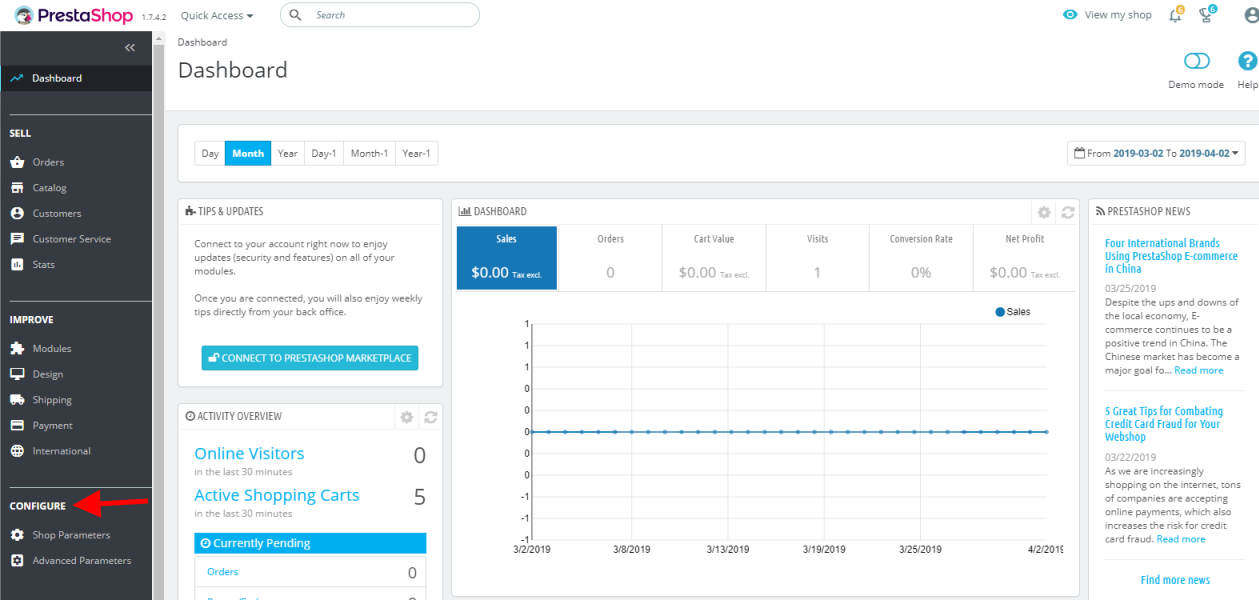
Task: Open the Activity Overview settings gear
Action: pos(406,417)
